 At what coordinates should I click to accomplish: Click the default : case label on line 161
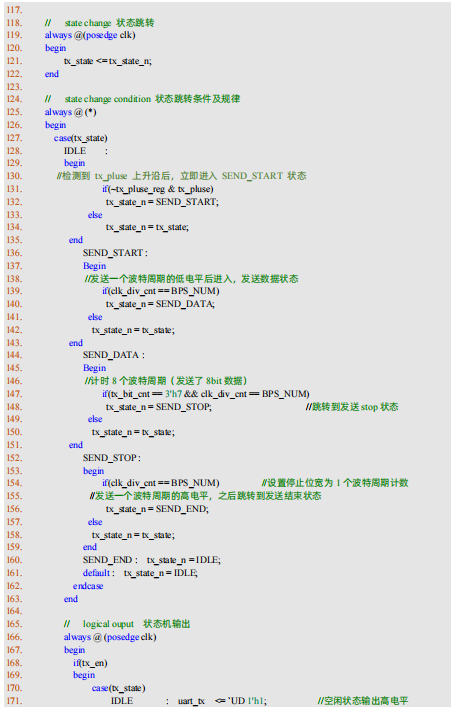99,573
